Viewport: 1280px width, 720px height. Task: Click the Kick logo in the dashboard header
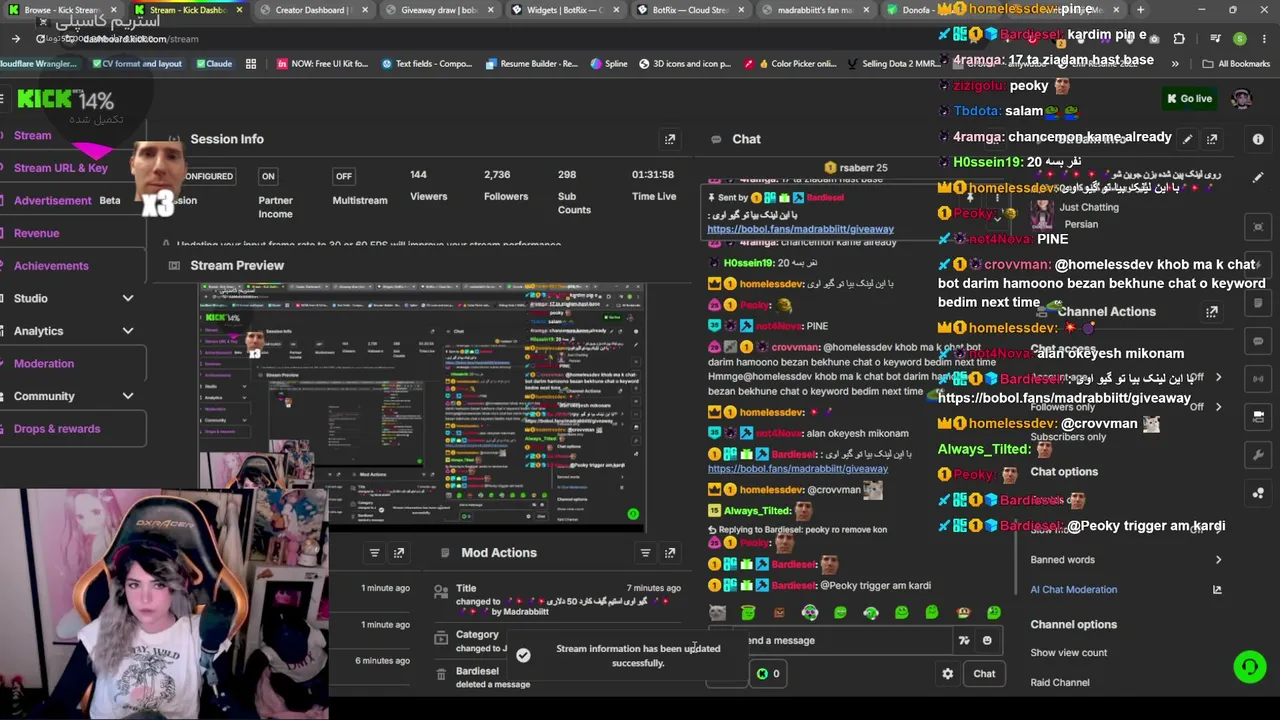pos(44,99)
